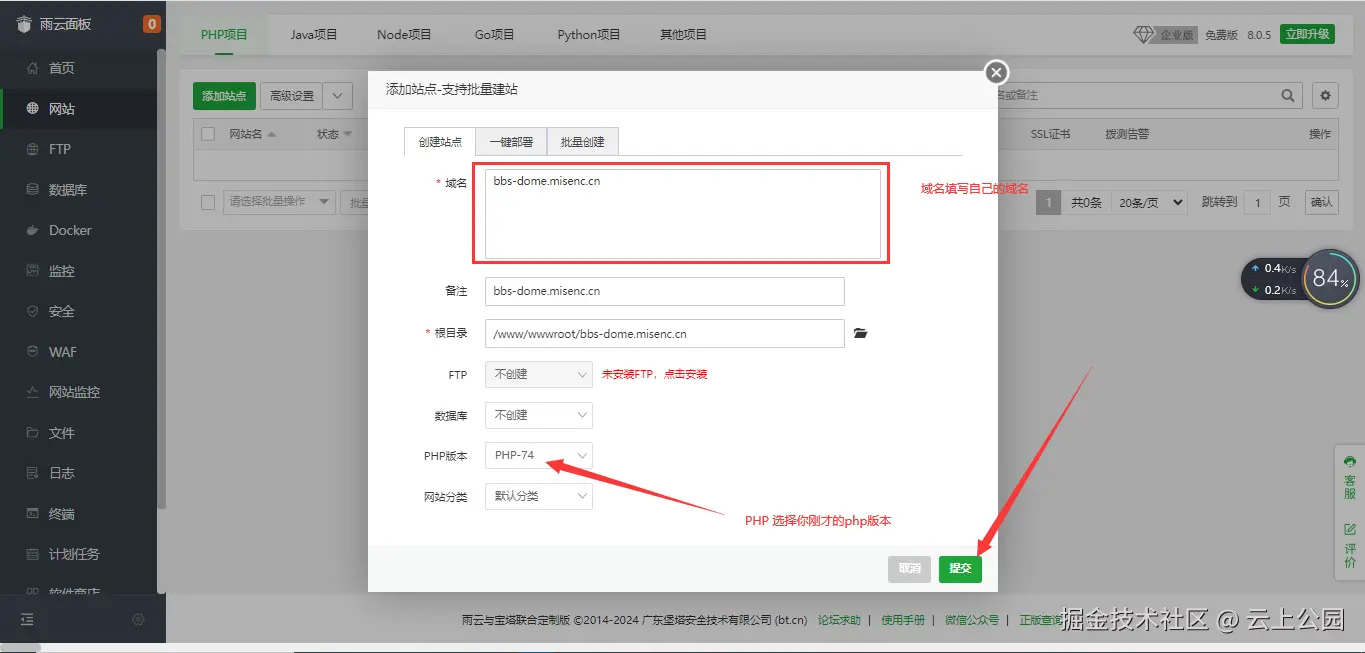Tick the checkbox beside 请选择批量操作
The height and width of the screenshot is (653, 1365).
[x=208, y=202]
